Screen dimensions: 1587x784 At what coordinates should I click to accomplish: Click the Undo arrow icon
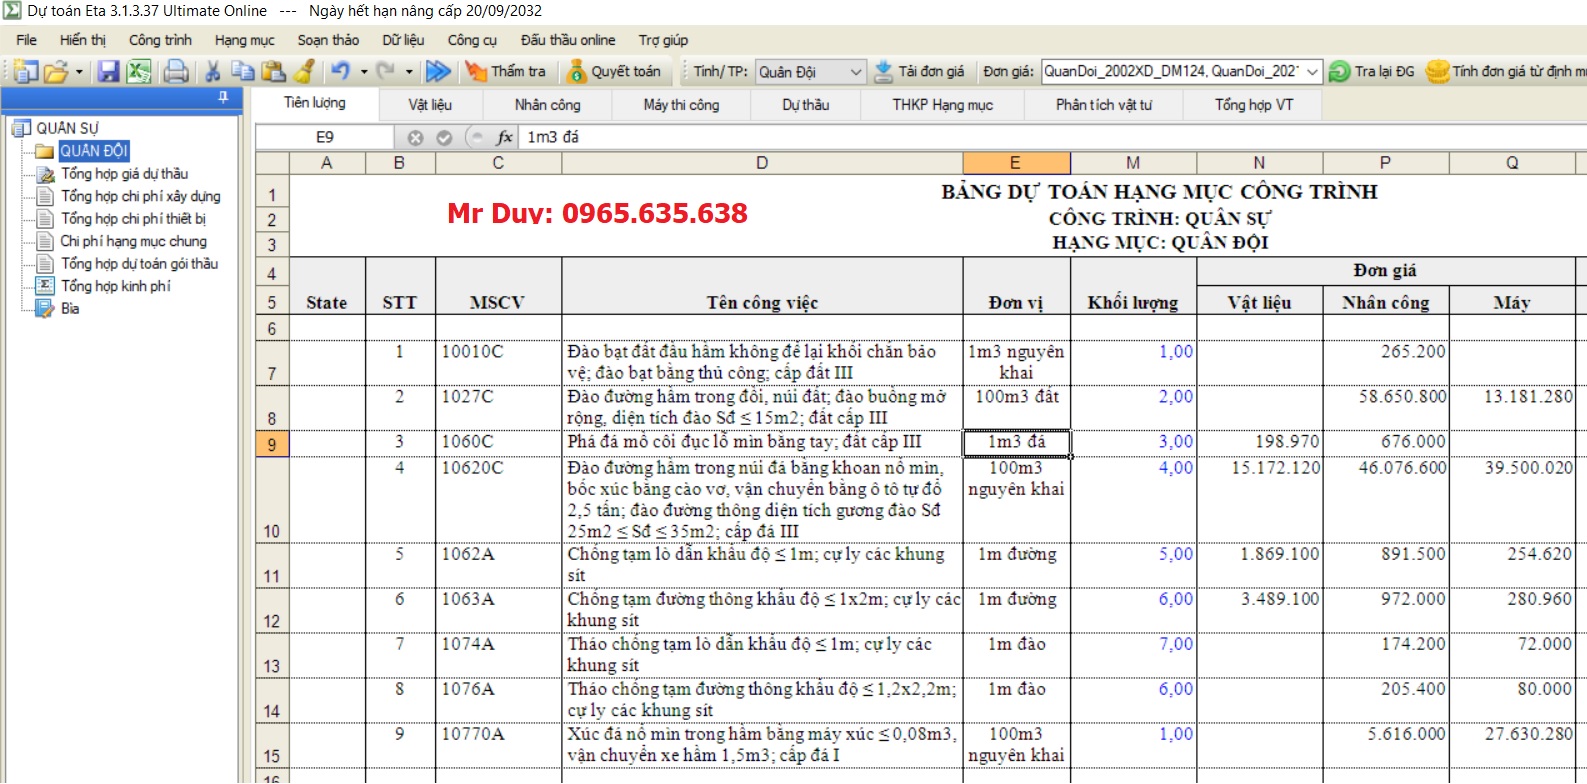point(341,72)
